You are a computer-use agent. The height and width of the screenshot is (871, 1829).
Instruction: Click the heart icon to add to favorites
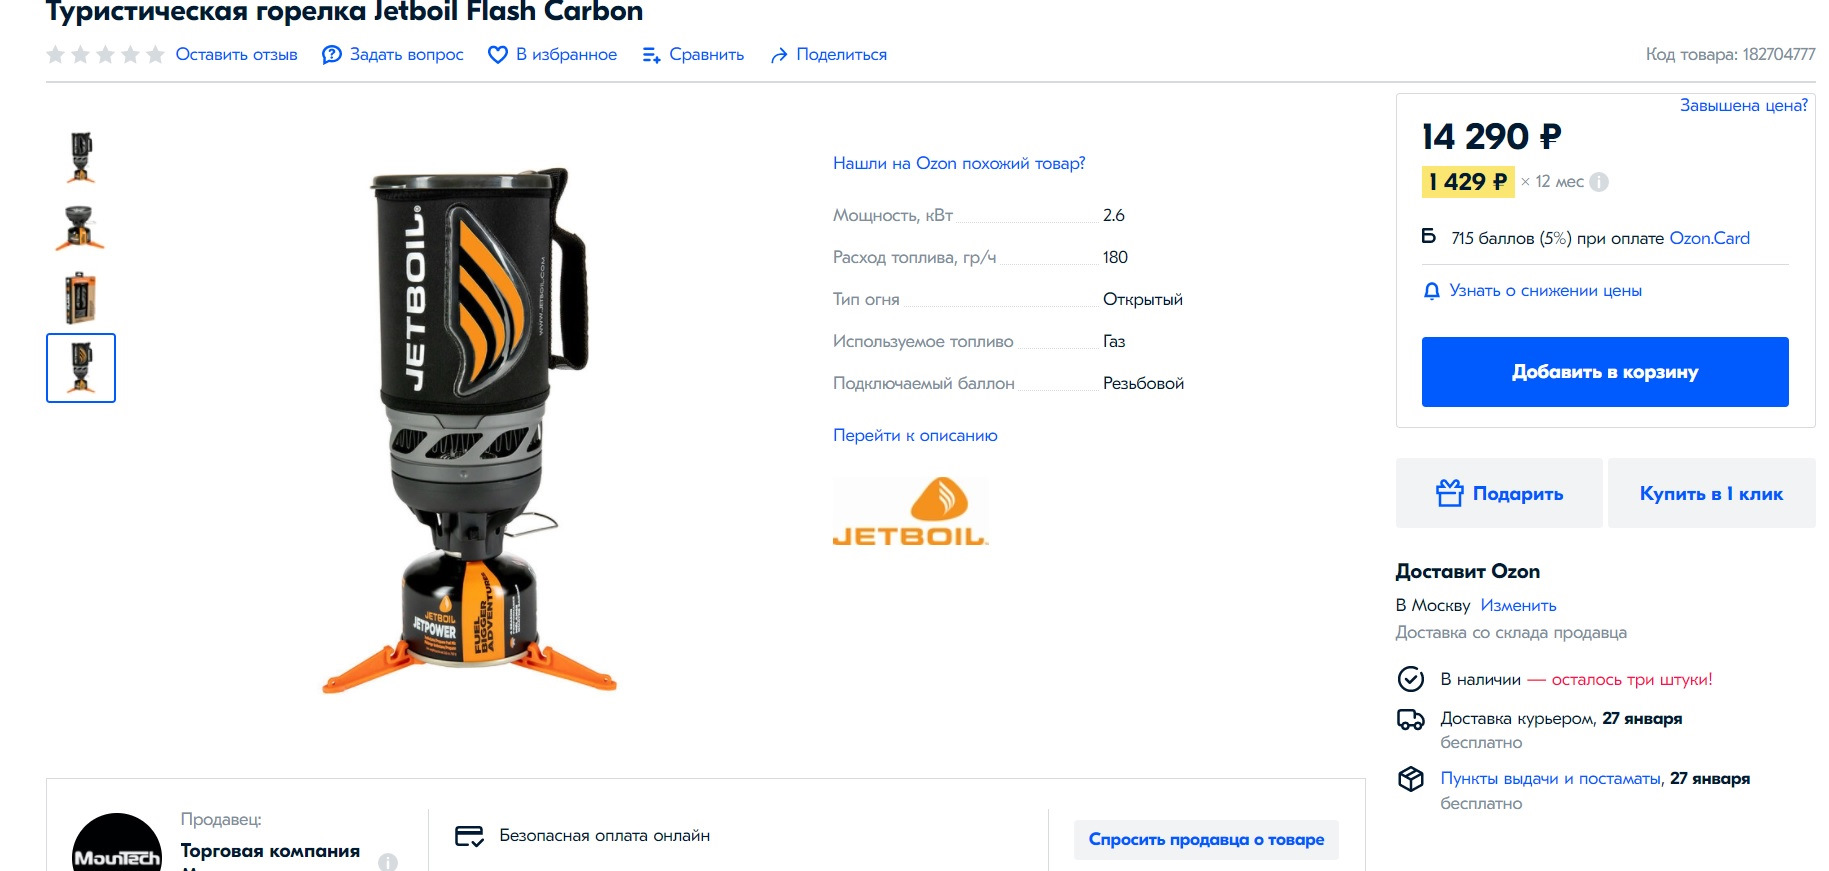click(x=497, y=55)
